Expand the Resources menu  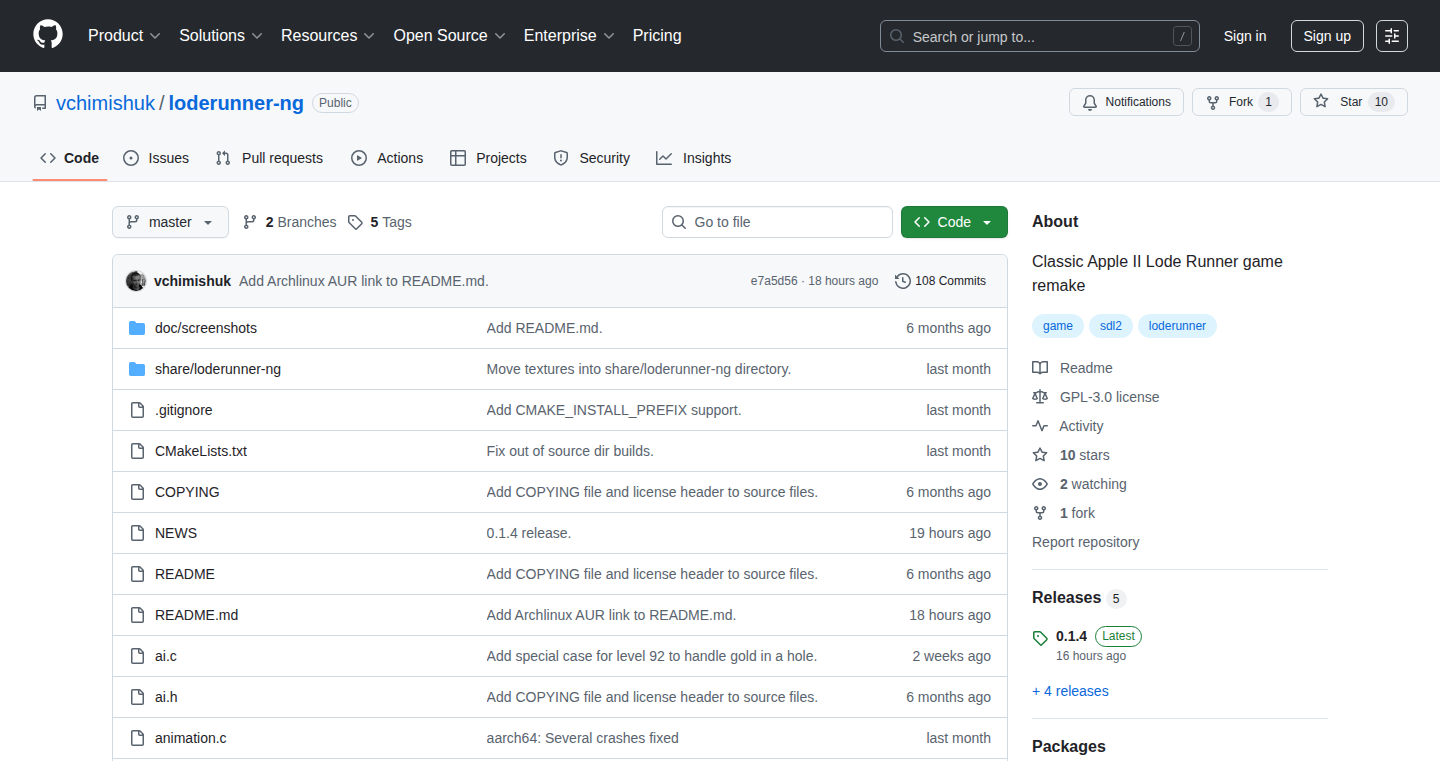328,35
